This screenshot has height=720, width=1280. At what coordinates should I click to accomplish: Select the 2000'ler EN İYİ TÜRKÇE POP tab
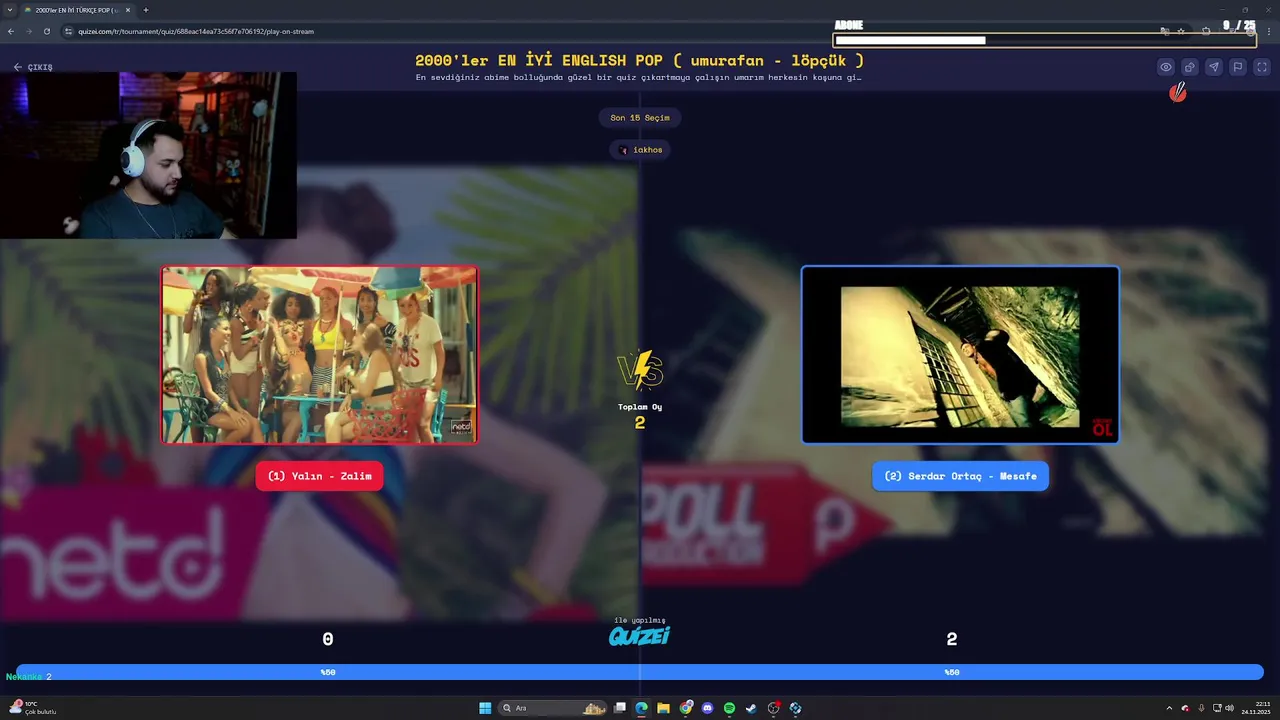(x=76, y=10)
